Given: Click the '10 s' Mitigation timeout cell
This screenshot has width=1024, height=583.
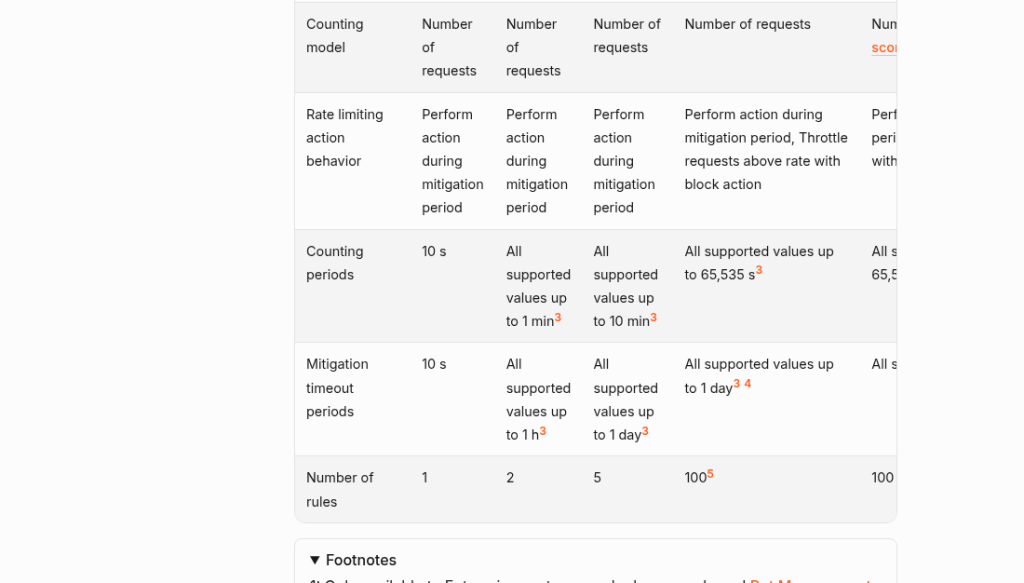Looking at the screenshot, I should 434,364.
